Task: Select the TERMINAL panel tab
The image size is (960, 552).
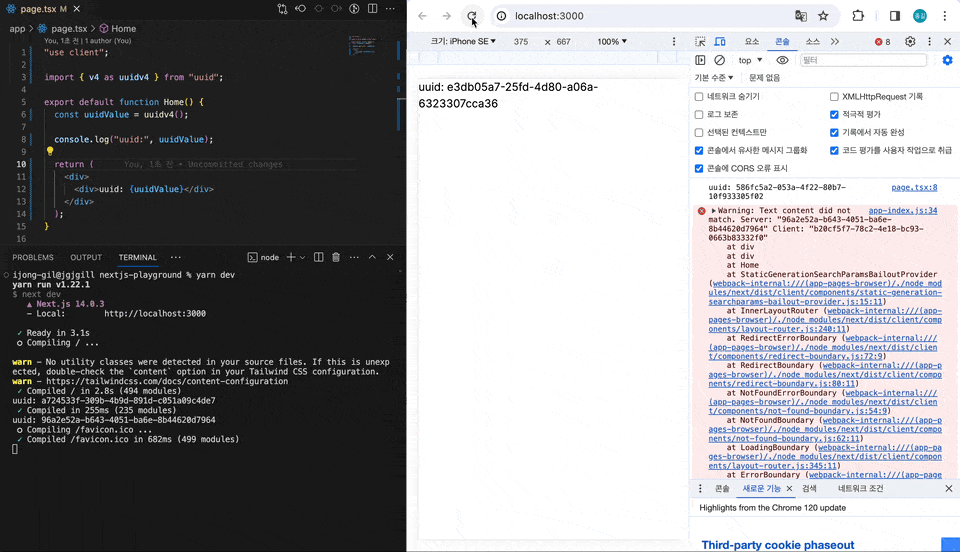Action: click(138, 258)
